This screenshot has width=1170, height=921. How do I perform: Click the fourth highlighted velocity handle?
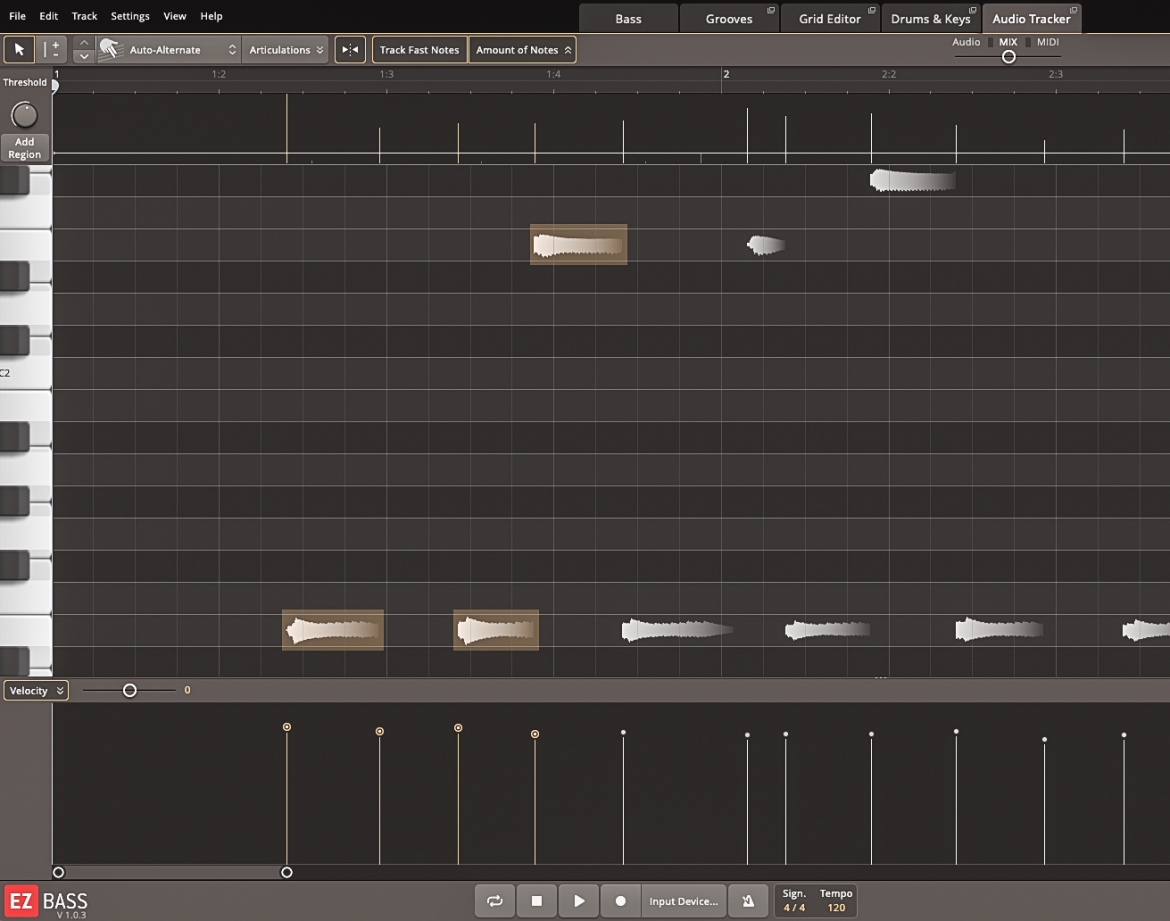[x=535, y=734]
